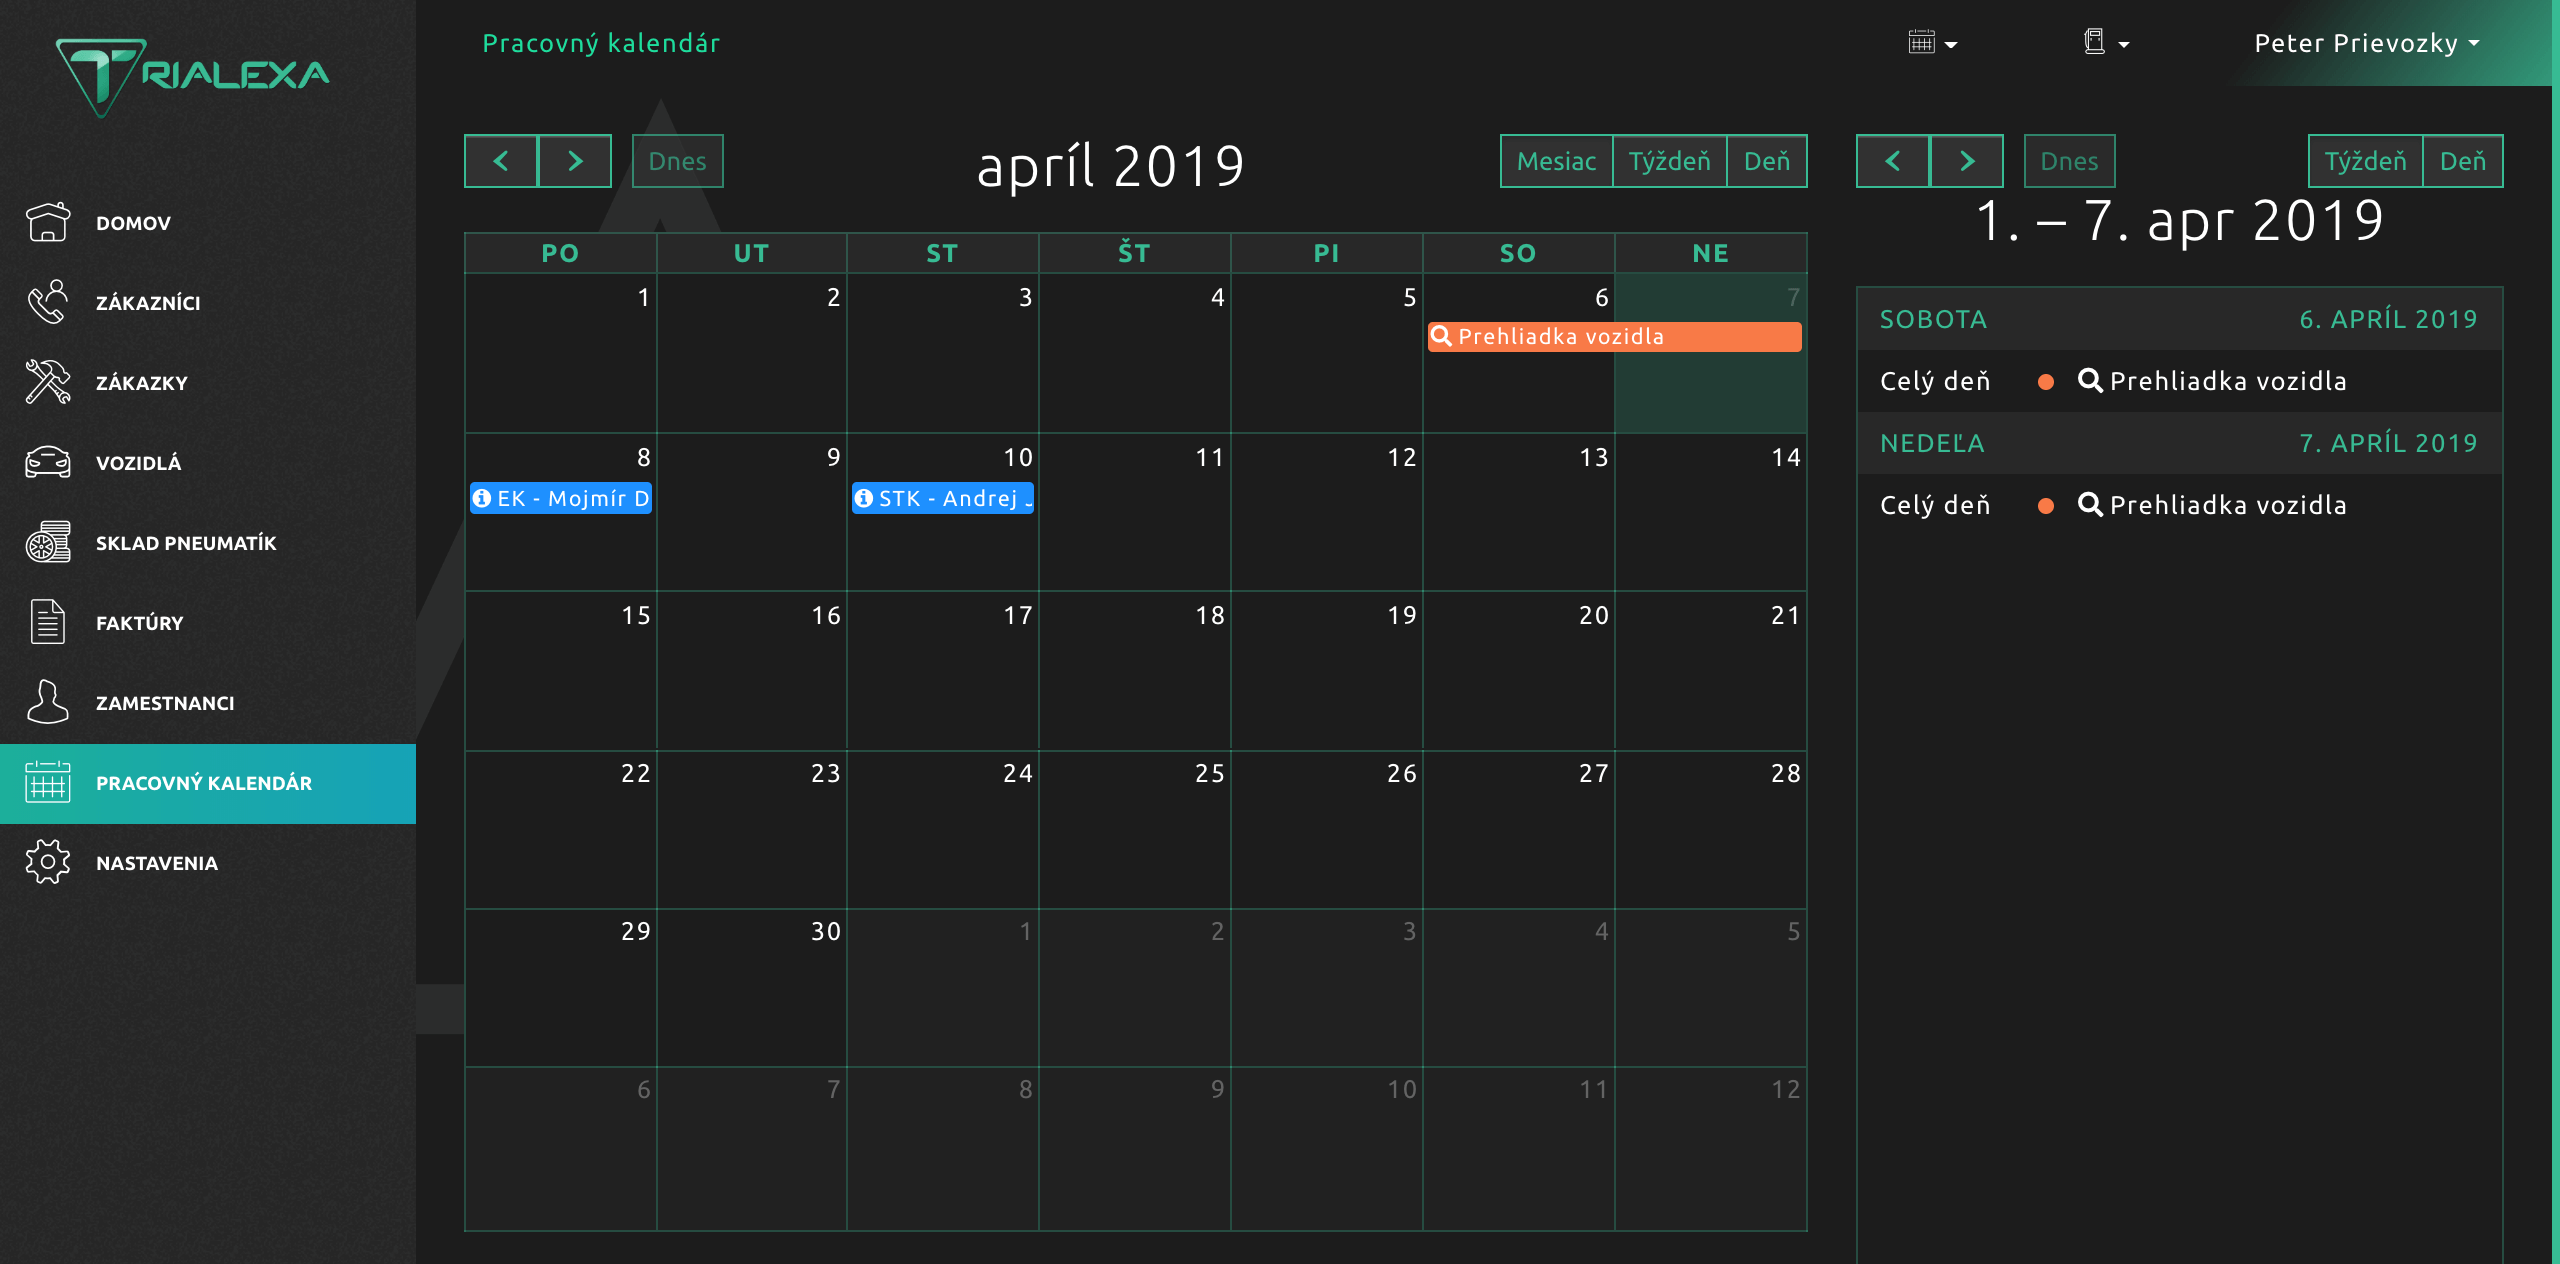Open Nastavenia gear icon
Screen dimensions: 2560x1264
47,862
